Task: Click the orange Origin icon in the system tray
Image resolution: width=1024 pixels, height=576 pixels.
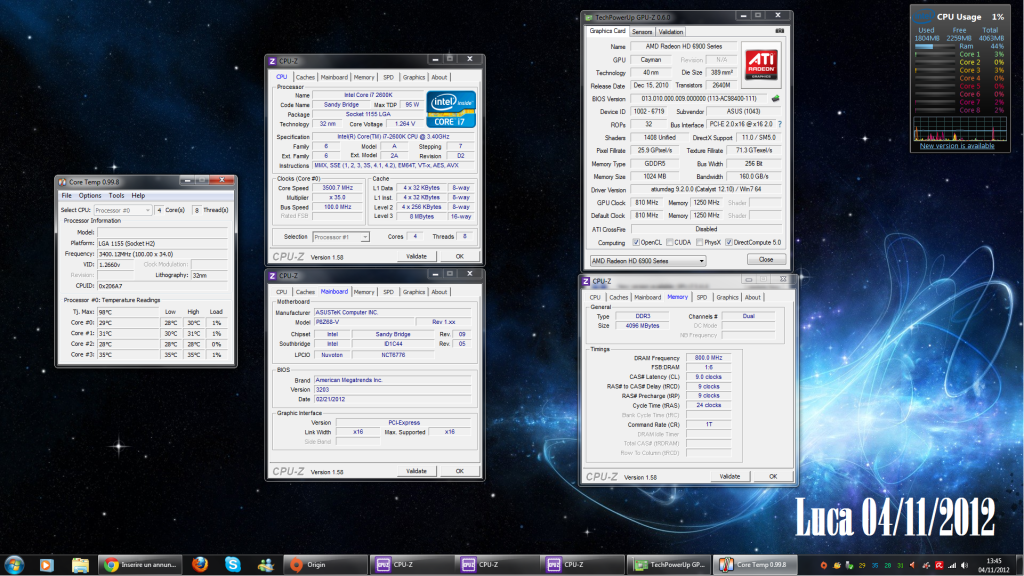Action: tap(824, 566)
